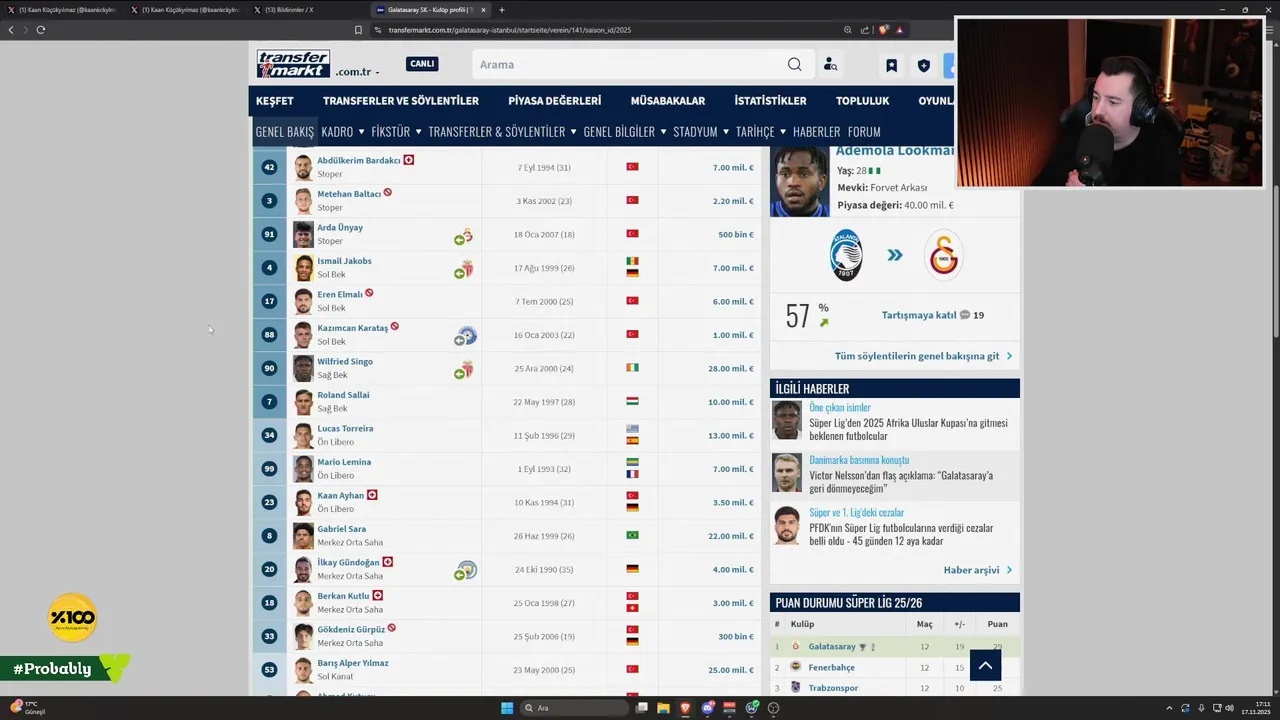The height and width of the screenshot is (720, 1280).
Task: Click Ismail Jakobs transfer club badge
Action: [464, 269]
